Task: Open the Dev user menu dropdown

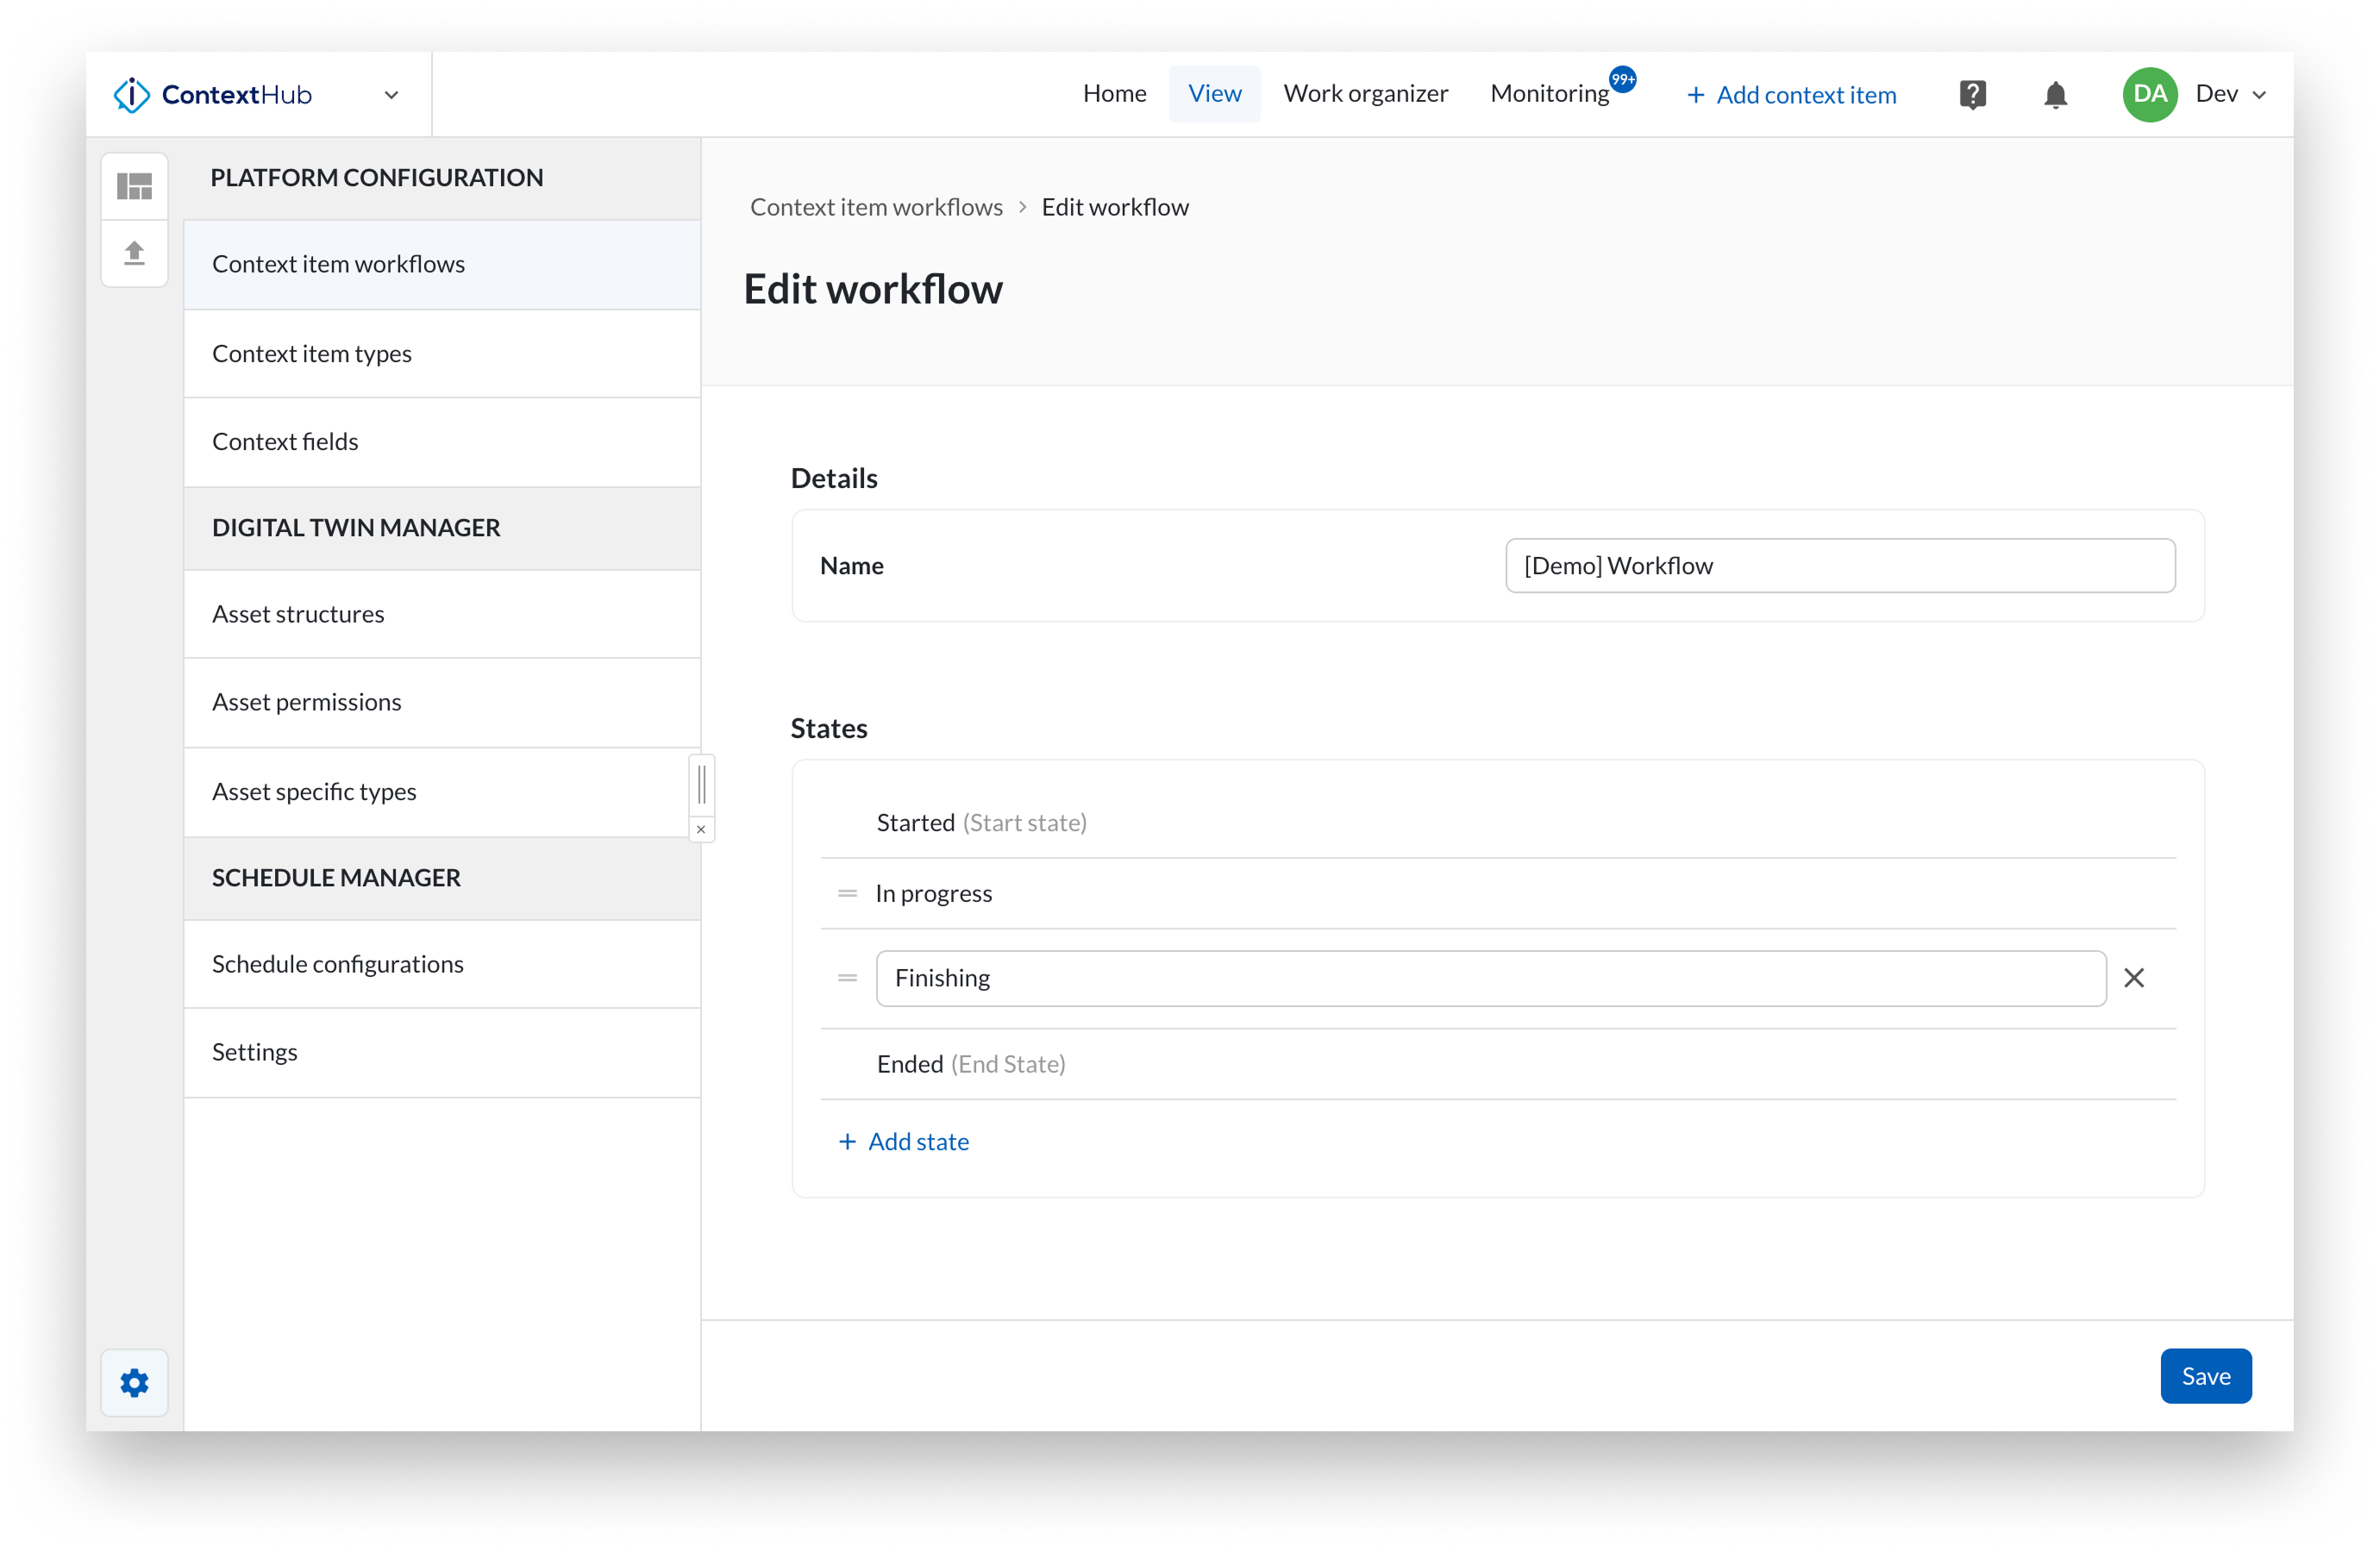Action: pos(2230,94)
